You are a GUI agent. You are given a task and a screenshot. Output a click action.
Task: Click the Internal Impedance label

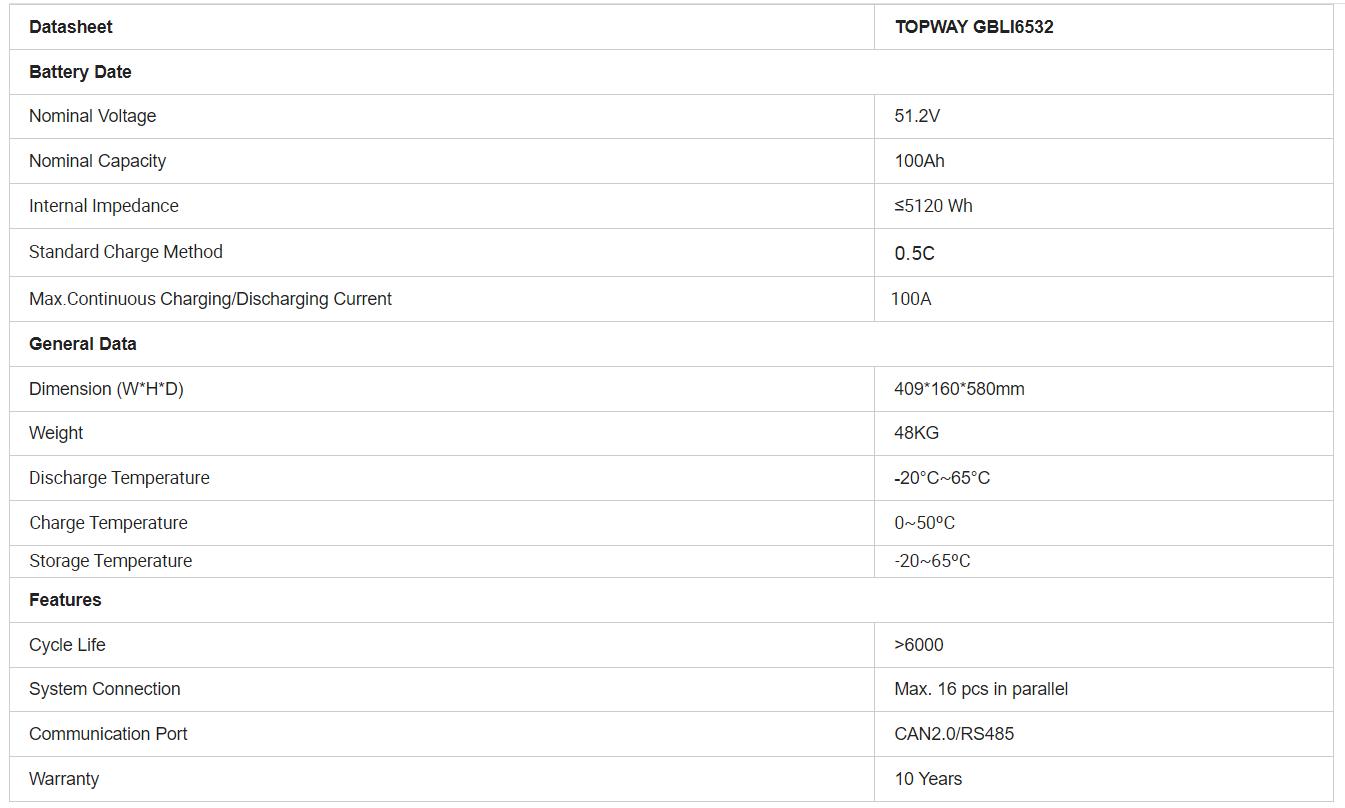[x=103, y=206]
